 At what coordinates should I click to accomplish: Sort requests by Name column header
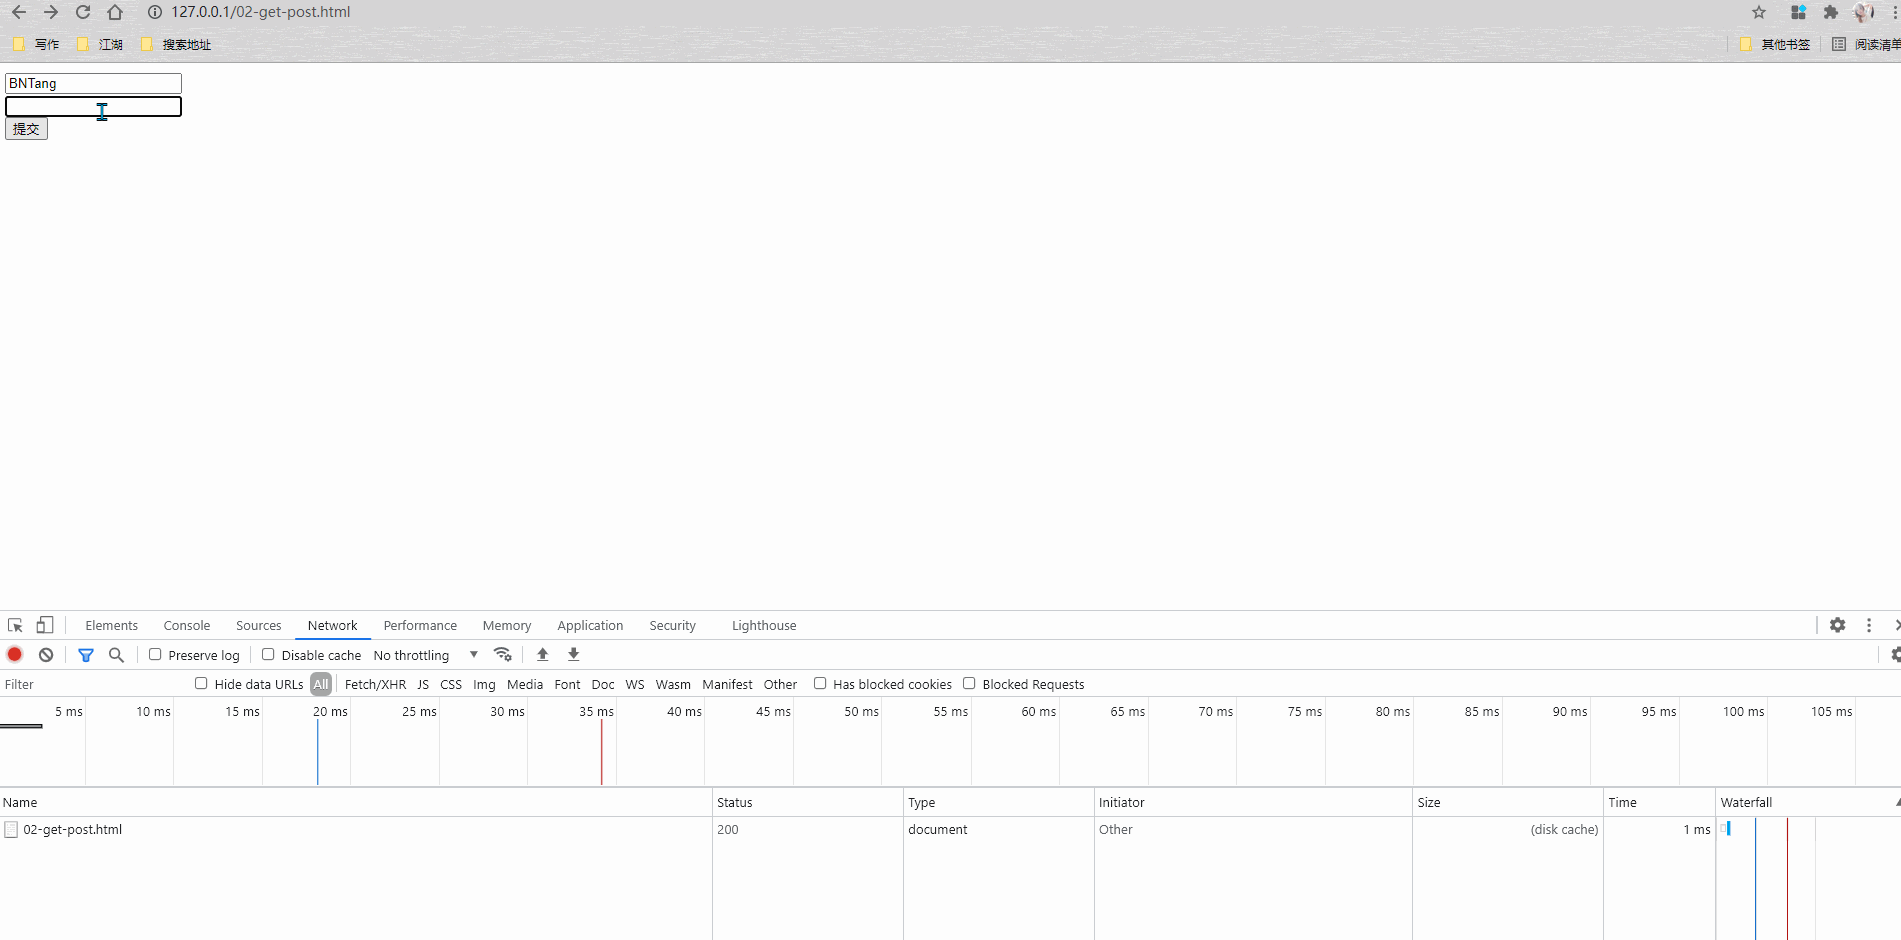tap(356, 802)
